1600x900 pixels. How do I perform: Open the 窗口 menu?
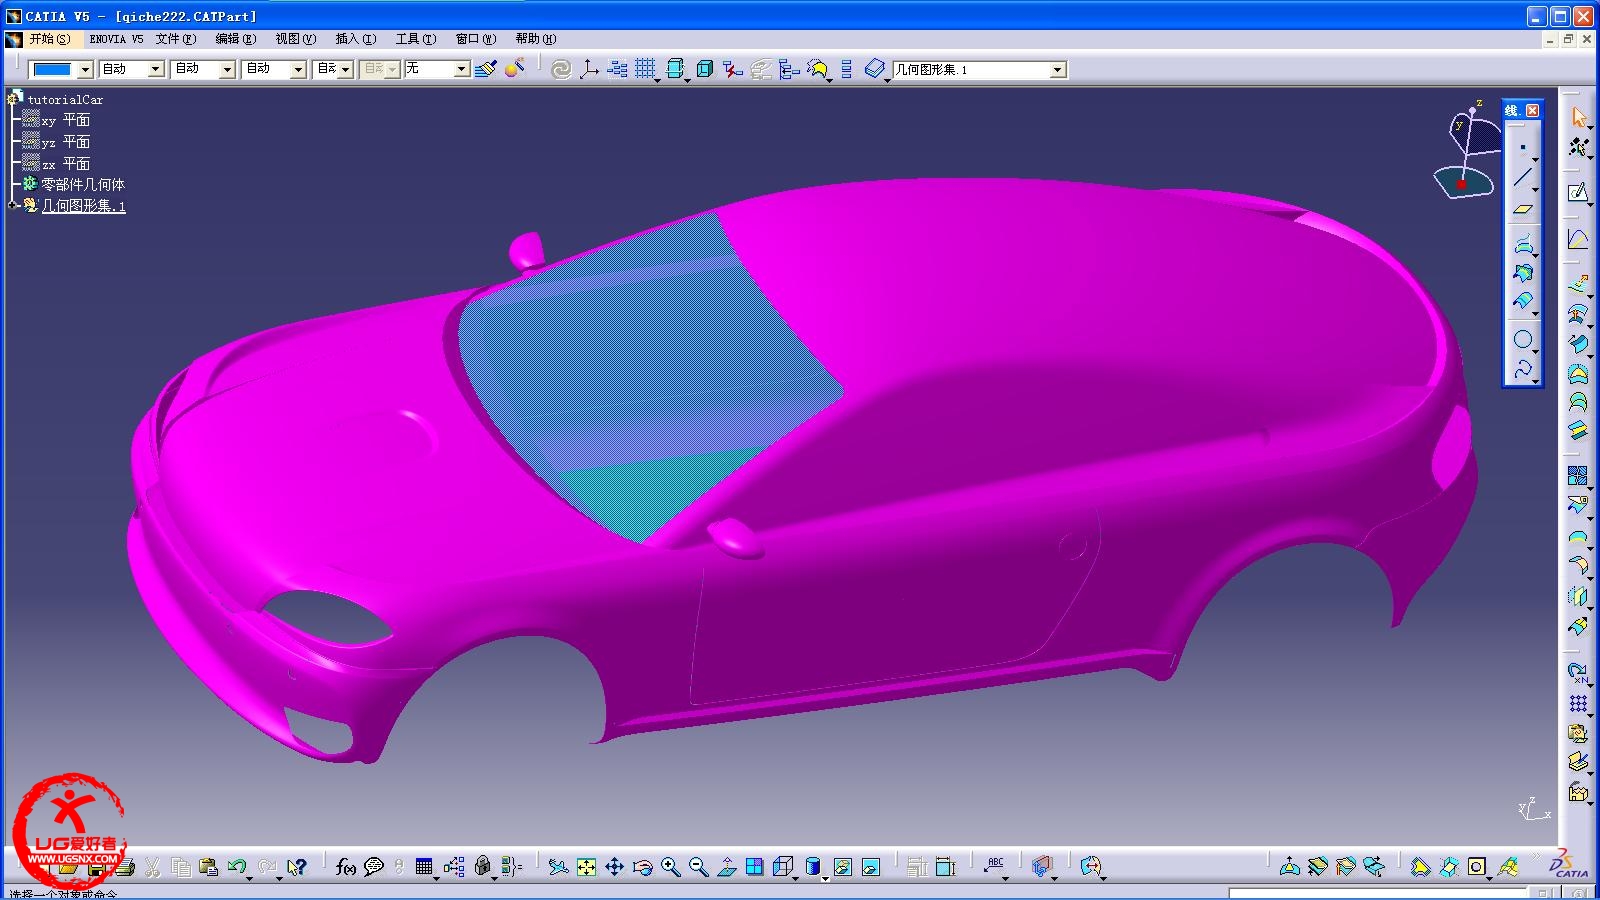(475, 39)
